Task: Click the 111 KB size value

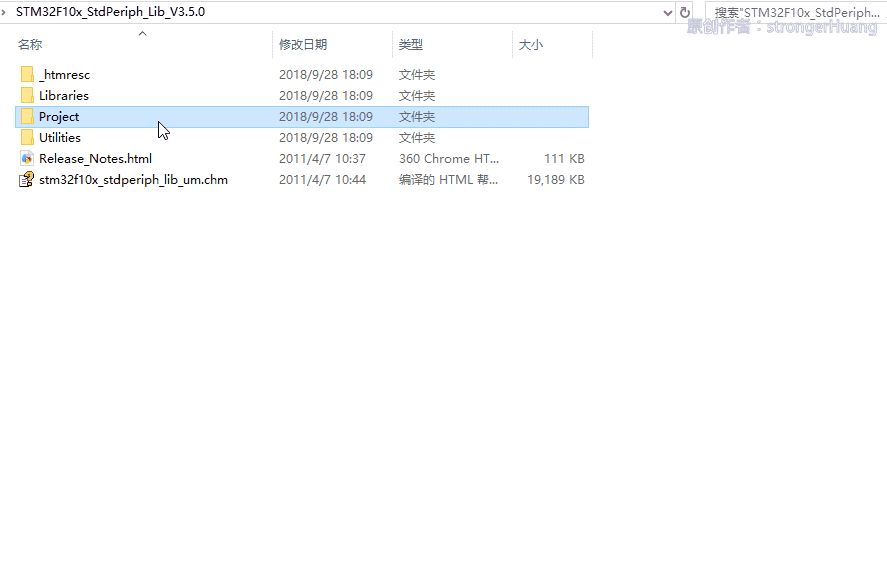Action: [x=565, y=158]
